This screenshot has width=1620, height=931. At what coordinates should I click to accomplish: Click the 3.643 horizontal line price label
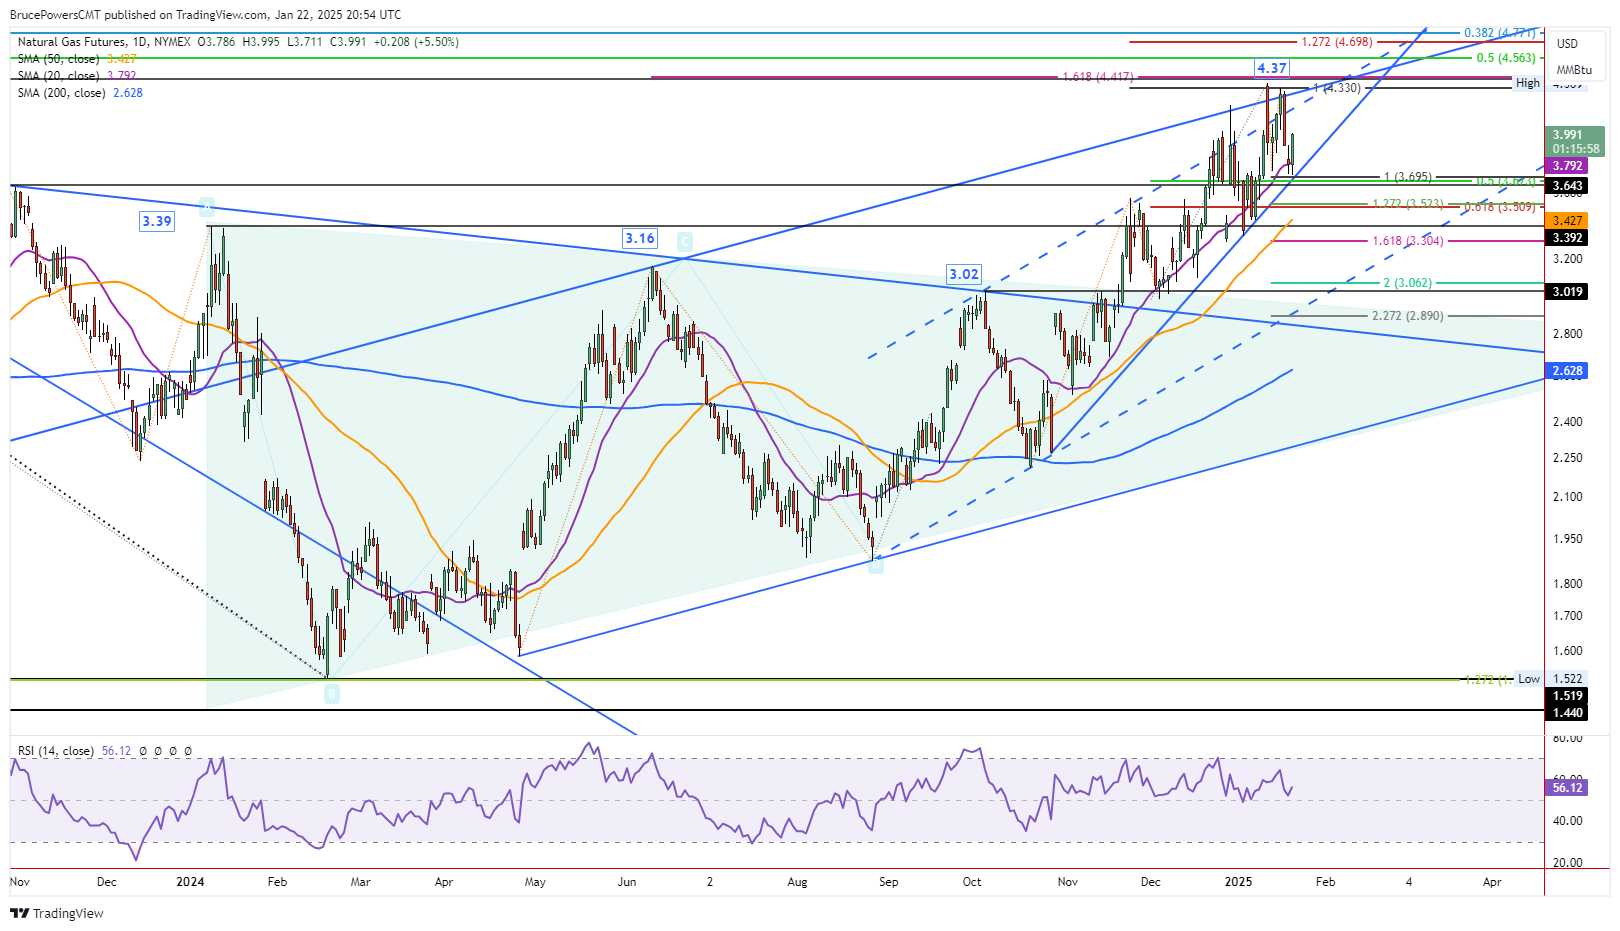(x=1567, y=186)
